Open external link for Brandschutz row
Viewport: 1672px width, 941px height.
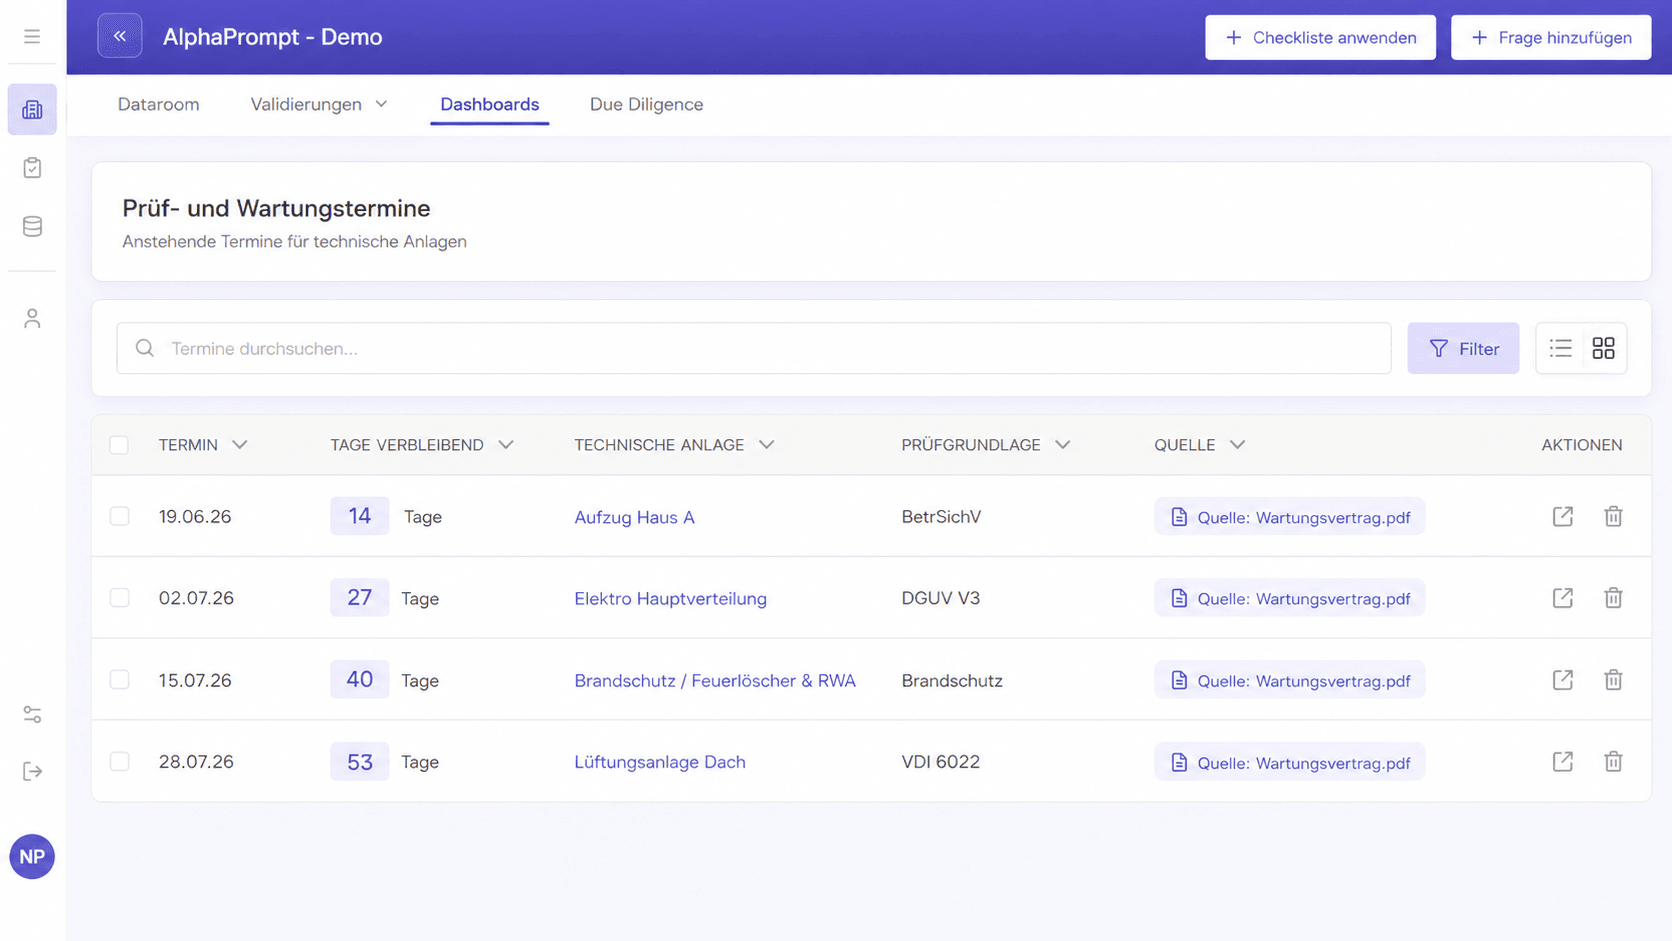(x=1562, y=680)
